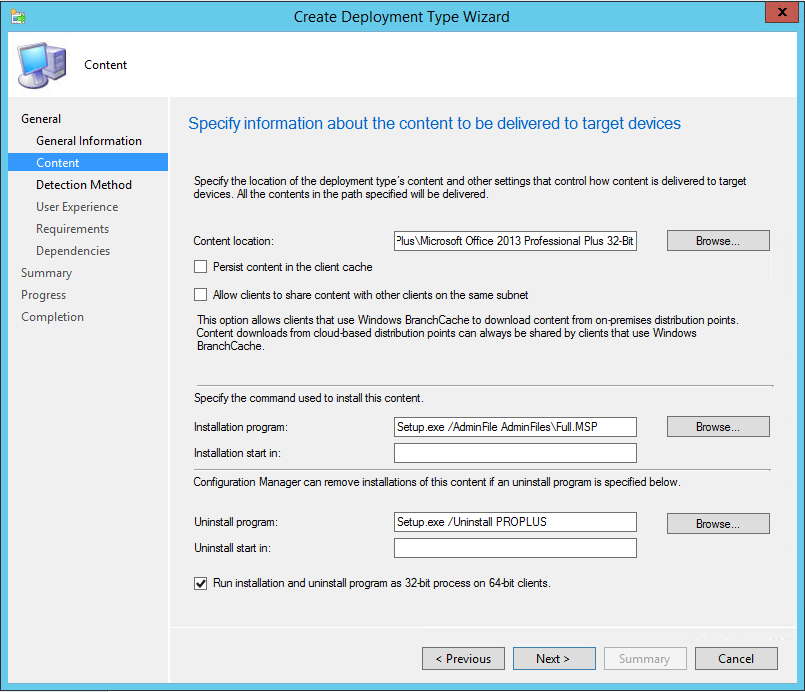
Task: Click the Installation start in field
Action: coord(515,454)
